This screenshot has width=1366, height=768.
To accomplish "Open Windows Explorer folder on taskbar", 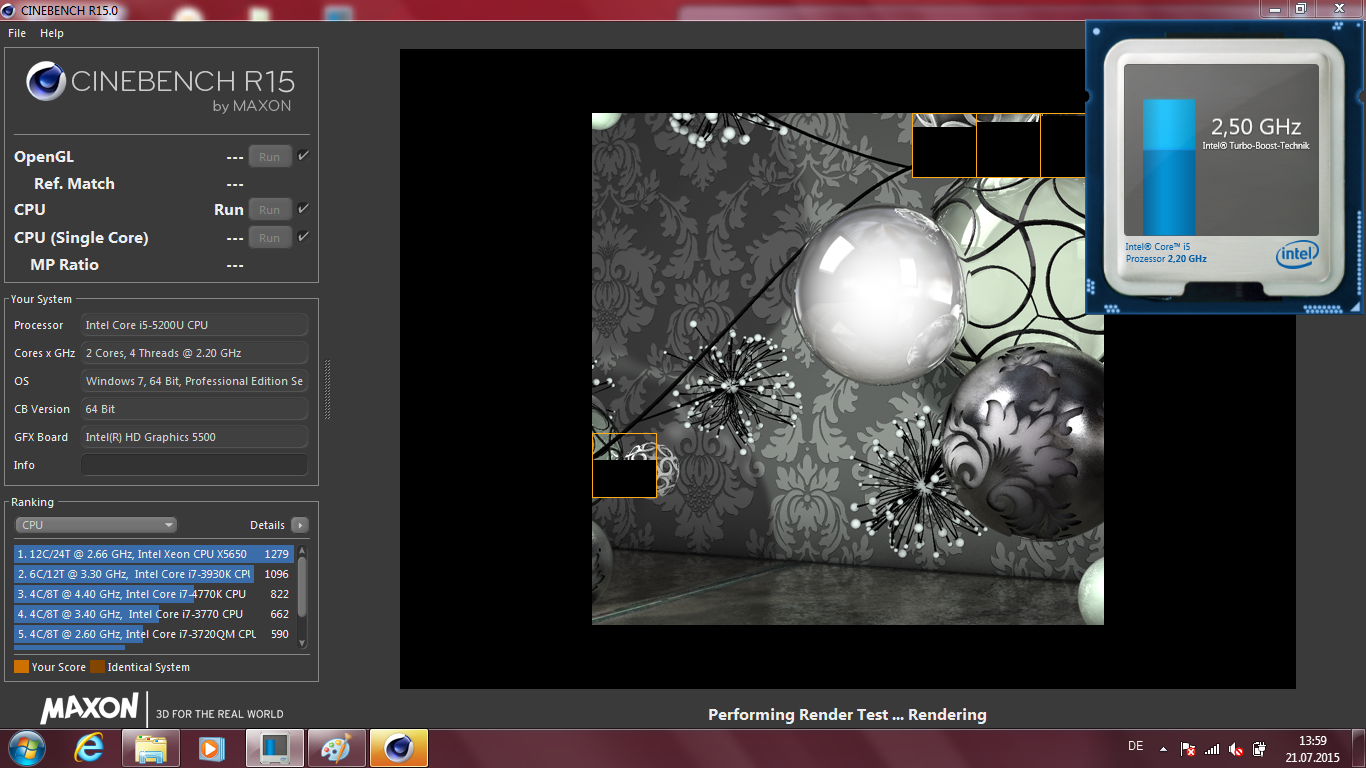I will 150,748.
